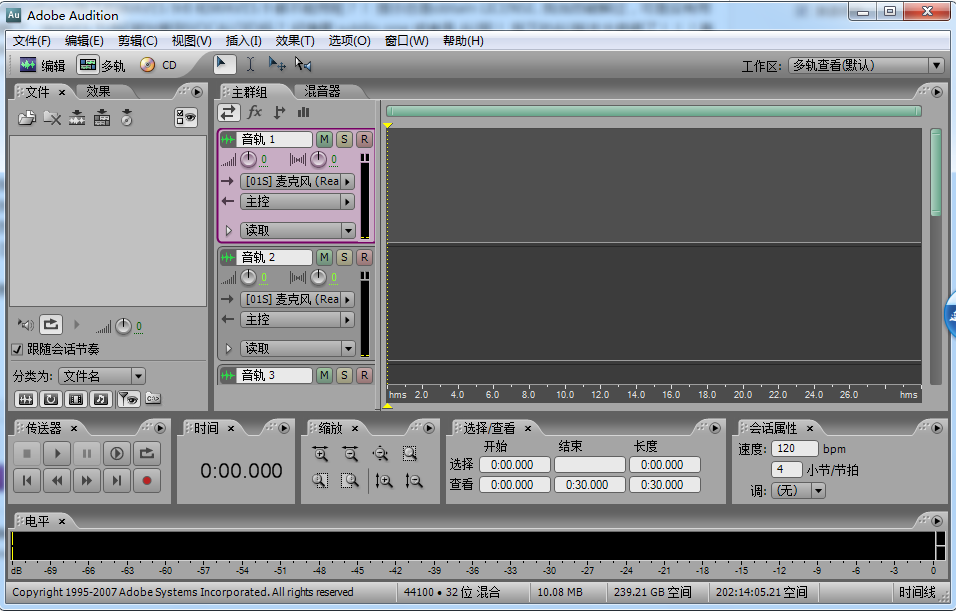Open the 分类为 文件名 dropdown
956x614 pixels.
pyautogui.click(x=102, y=376)
